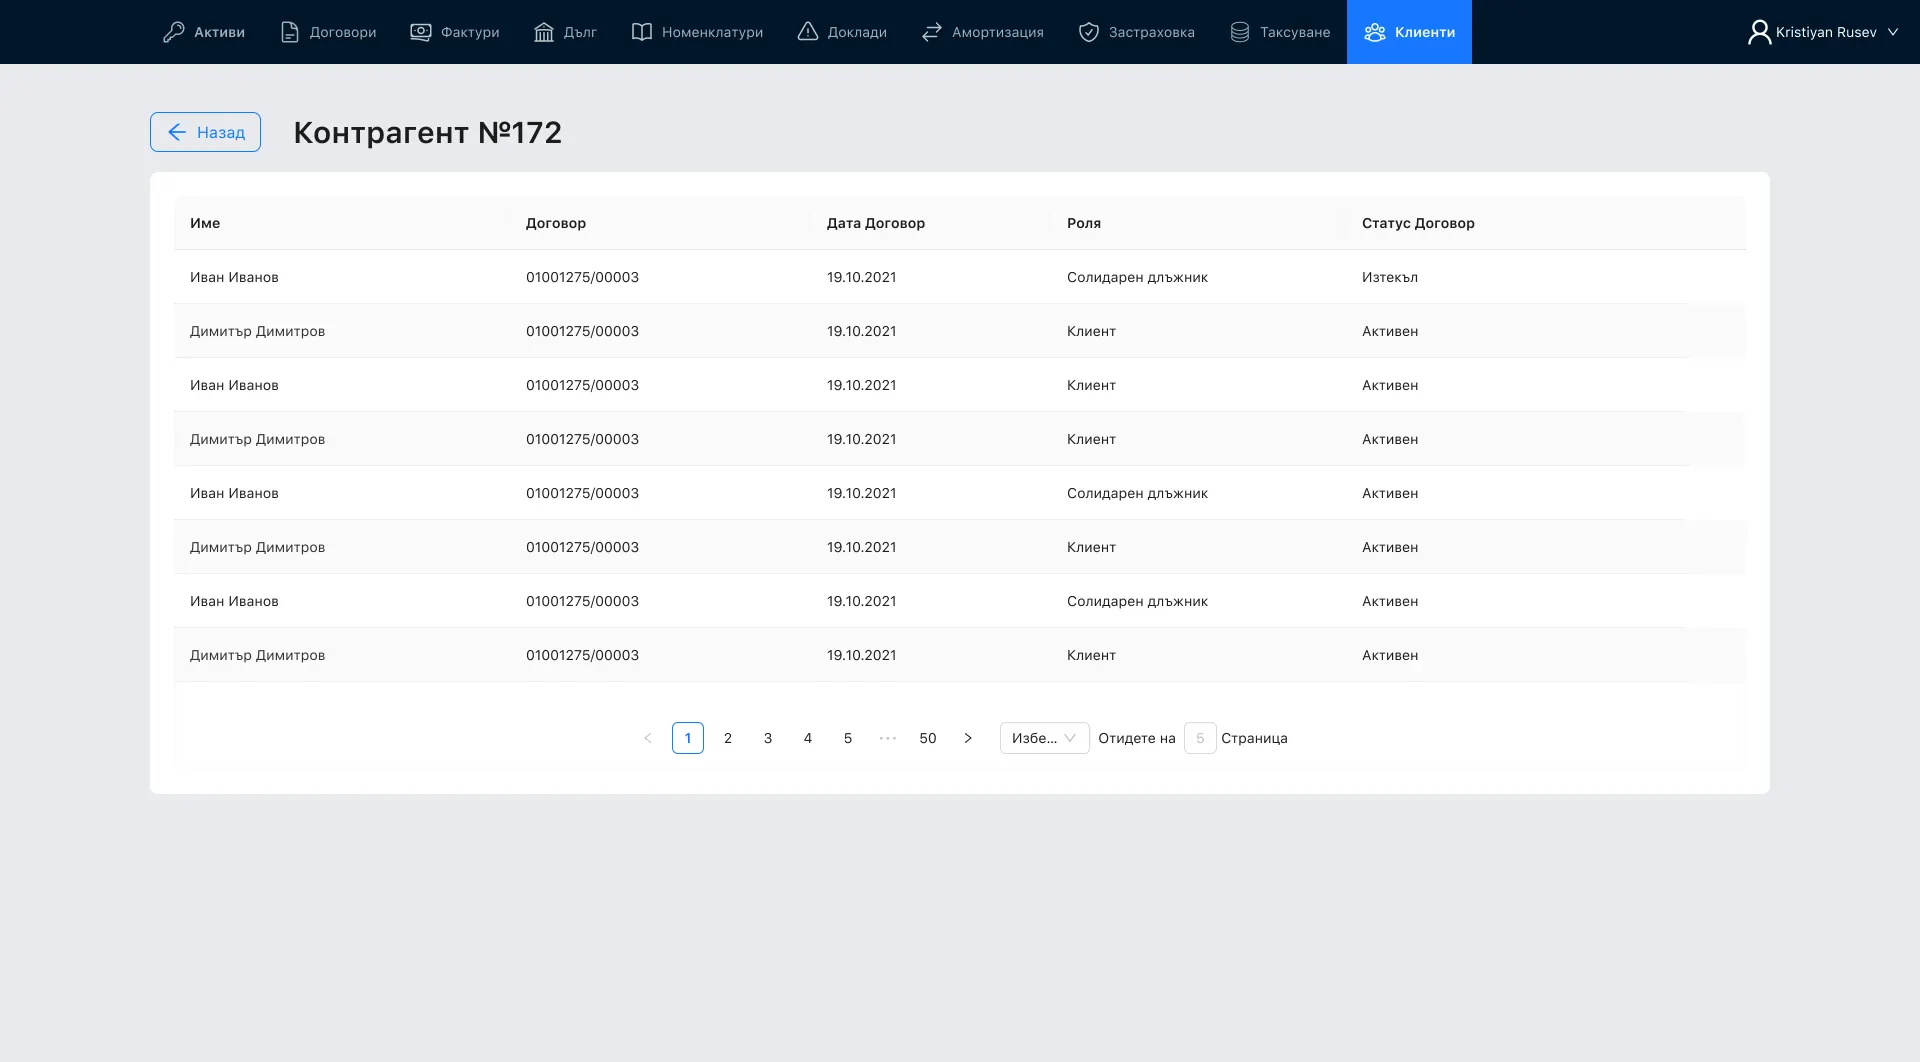
Task: Go to page 3 in pagination
Action: click(x=768, y=738)
